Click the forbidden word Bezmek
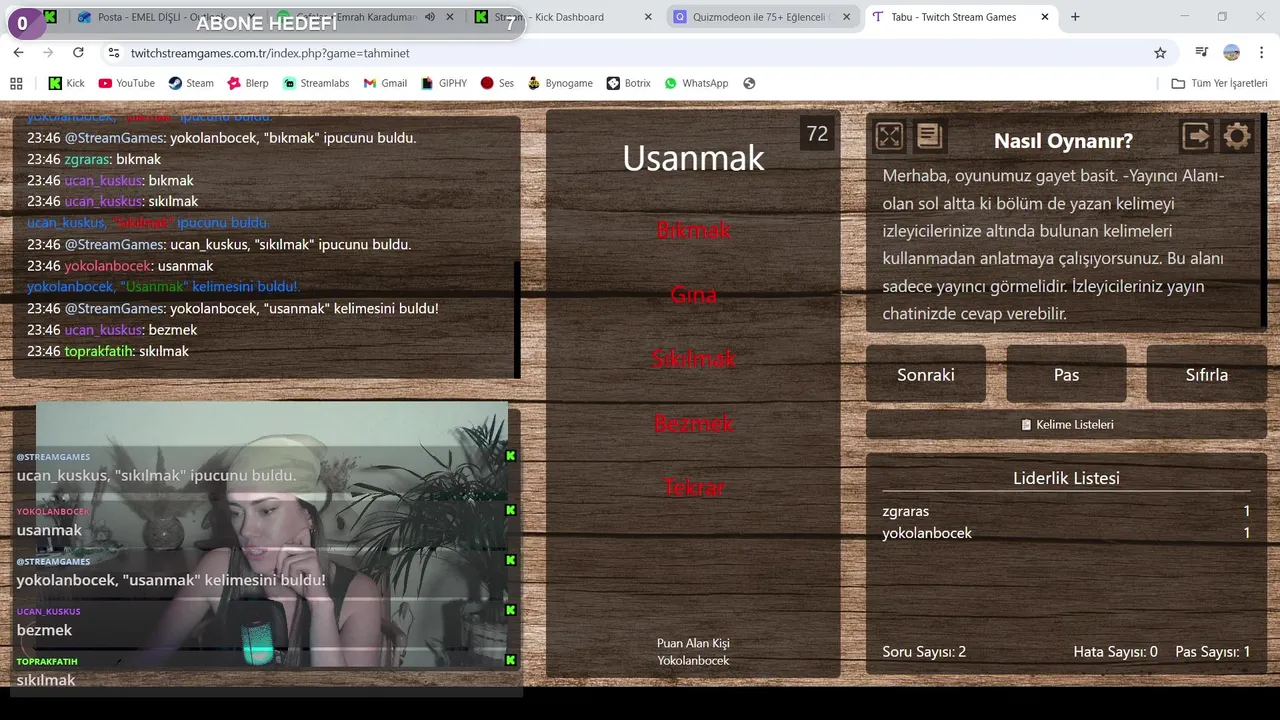This screenshot has width=1280, height=720. click(x=693, y=423)
